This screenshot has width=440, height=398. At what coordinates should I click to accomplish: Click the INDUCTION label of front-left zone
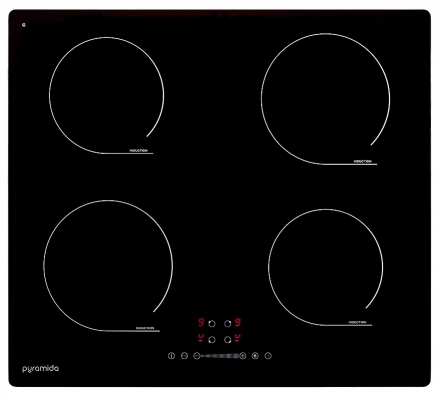145,328
